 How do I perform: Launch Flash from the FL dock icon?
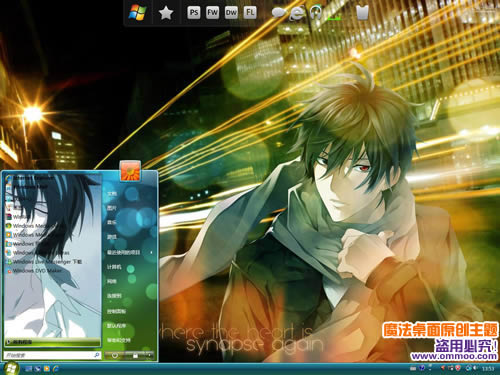coord(250,13)
